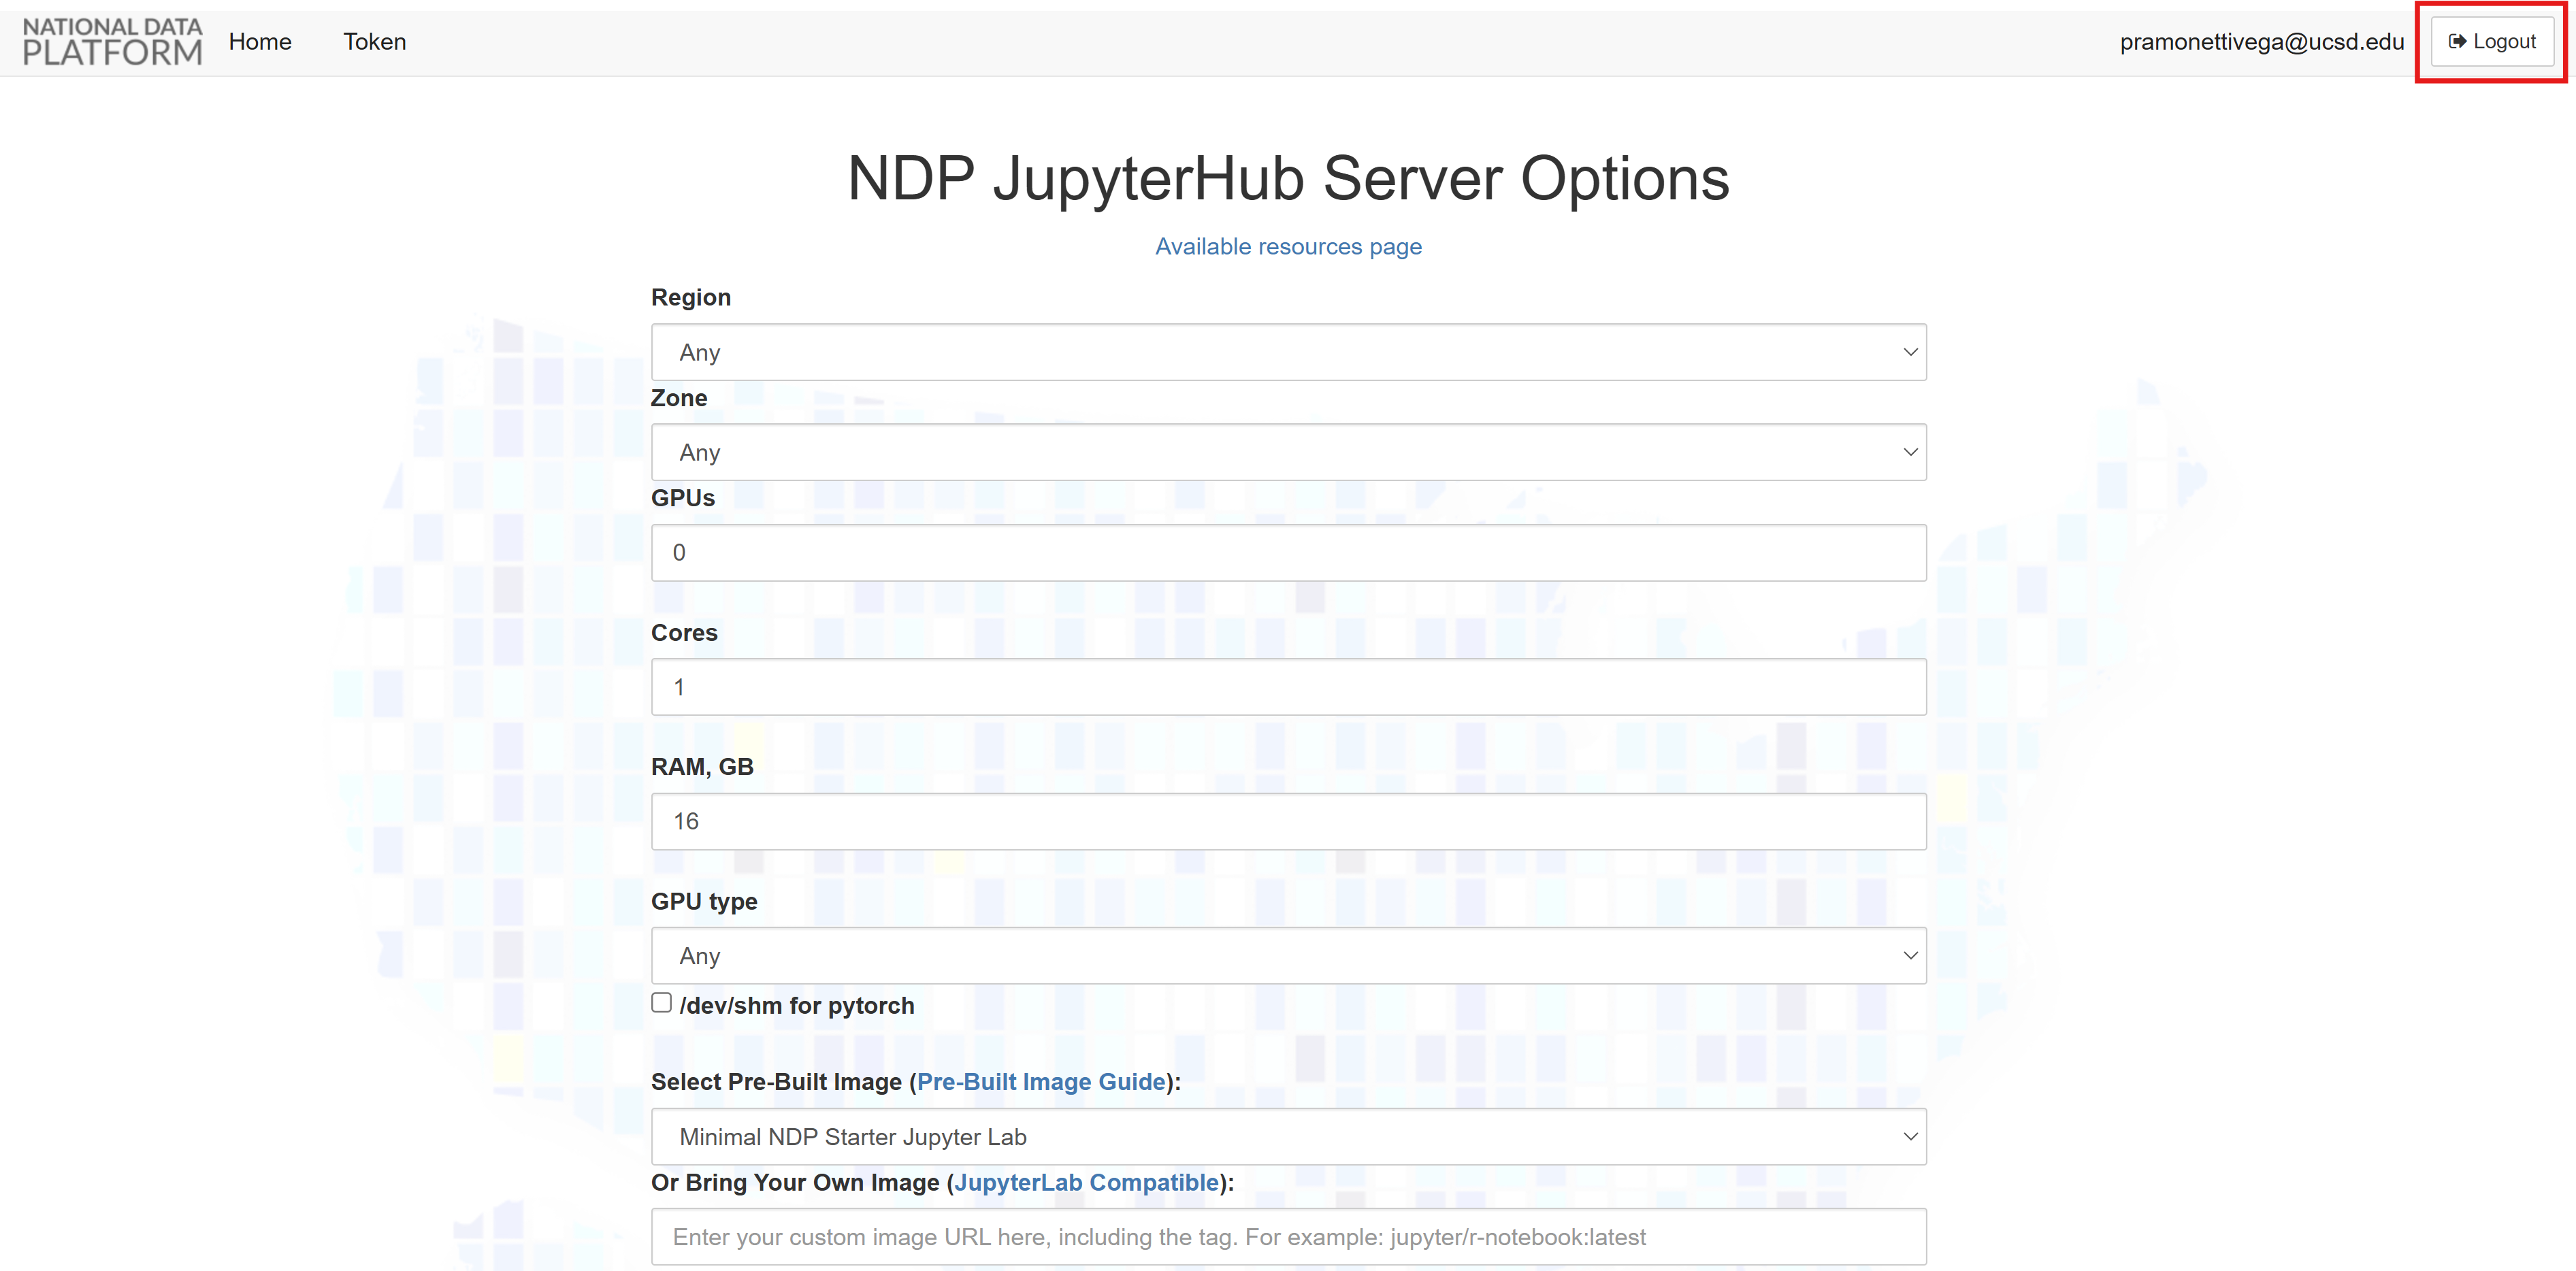Open the Home menu item
This screenshot has height=1271, width=2576.
pos(260,42)
